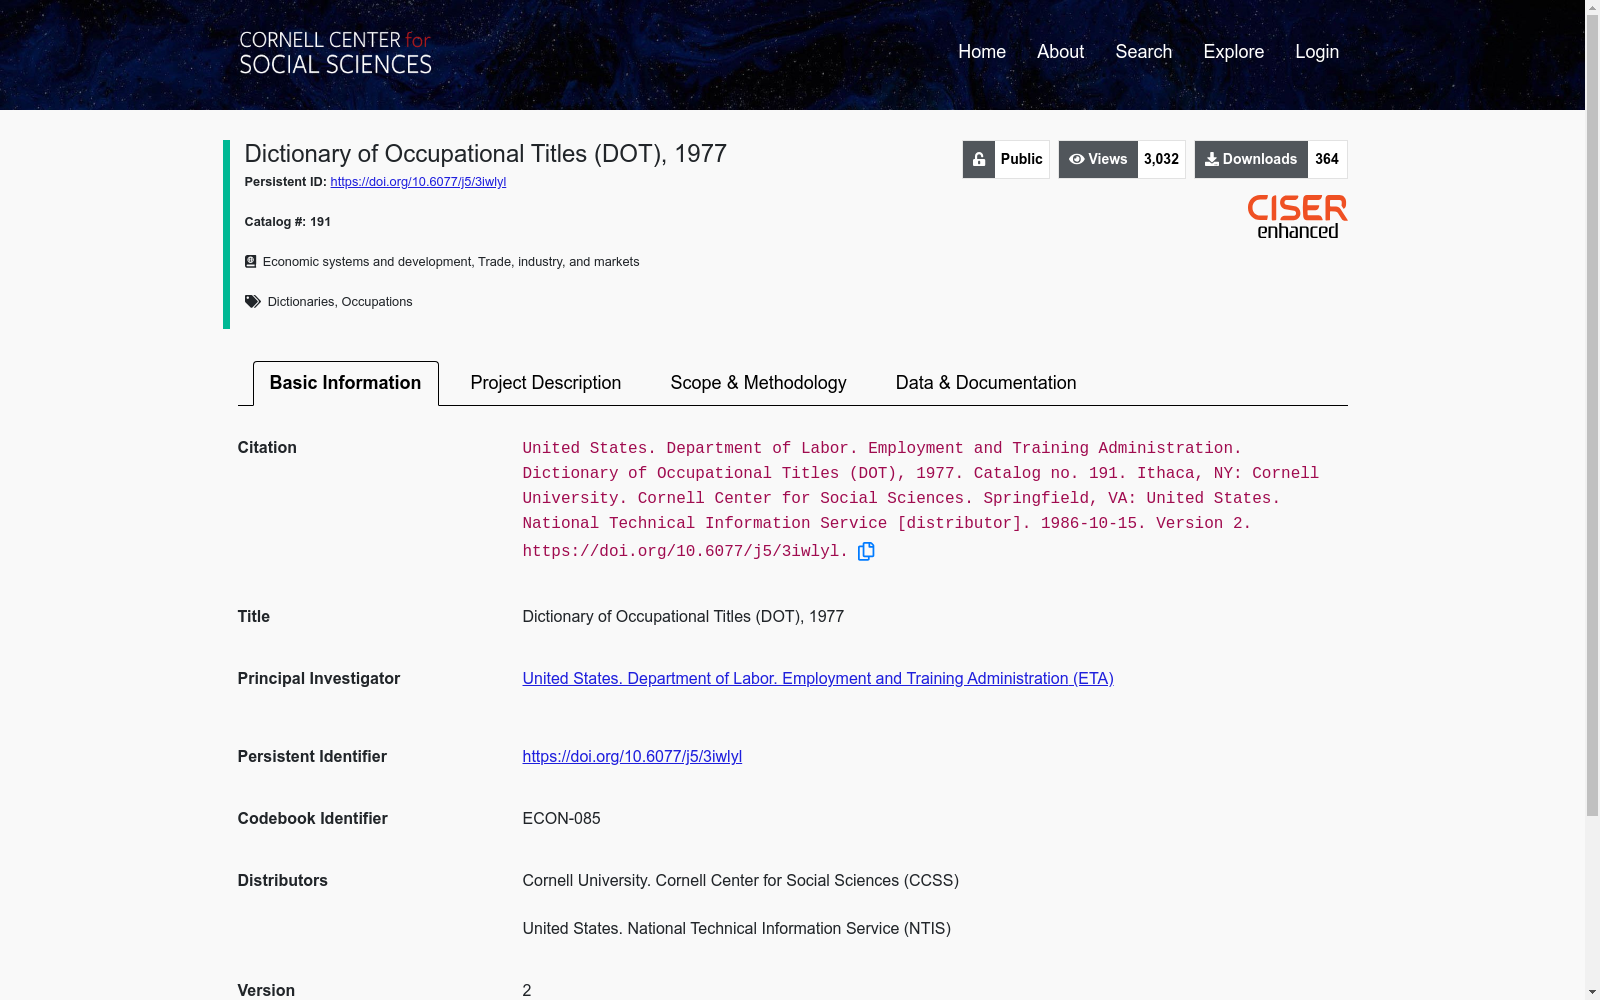
Task: Click the Title field value
Action: coord(683,616)
